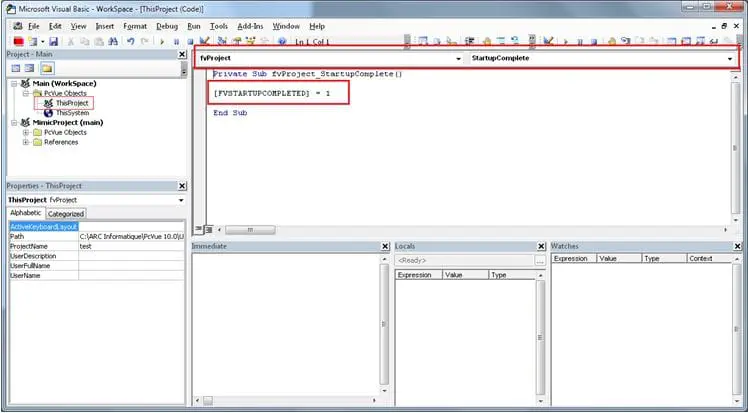Click the Help question mark icon

point(283,41)
